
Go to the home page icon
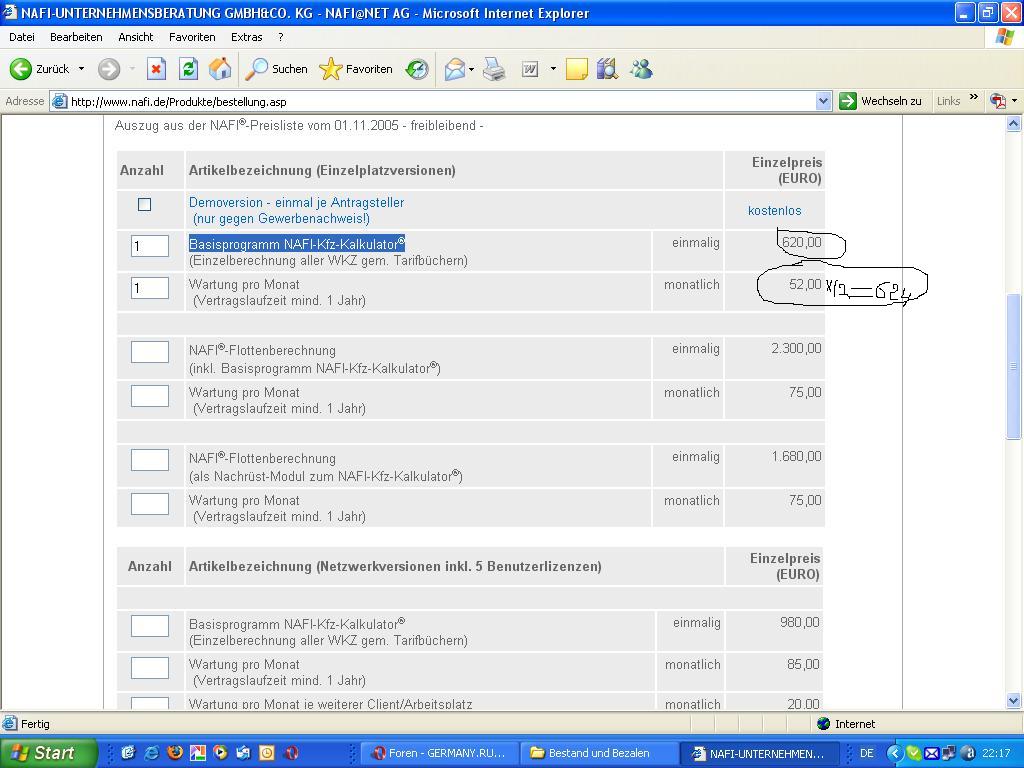click(220, 69)
